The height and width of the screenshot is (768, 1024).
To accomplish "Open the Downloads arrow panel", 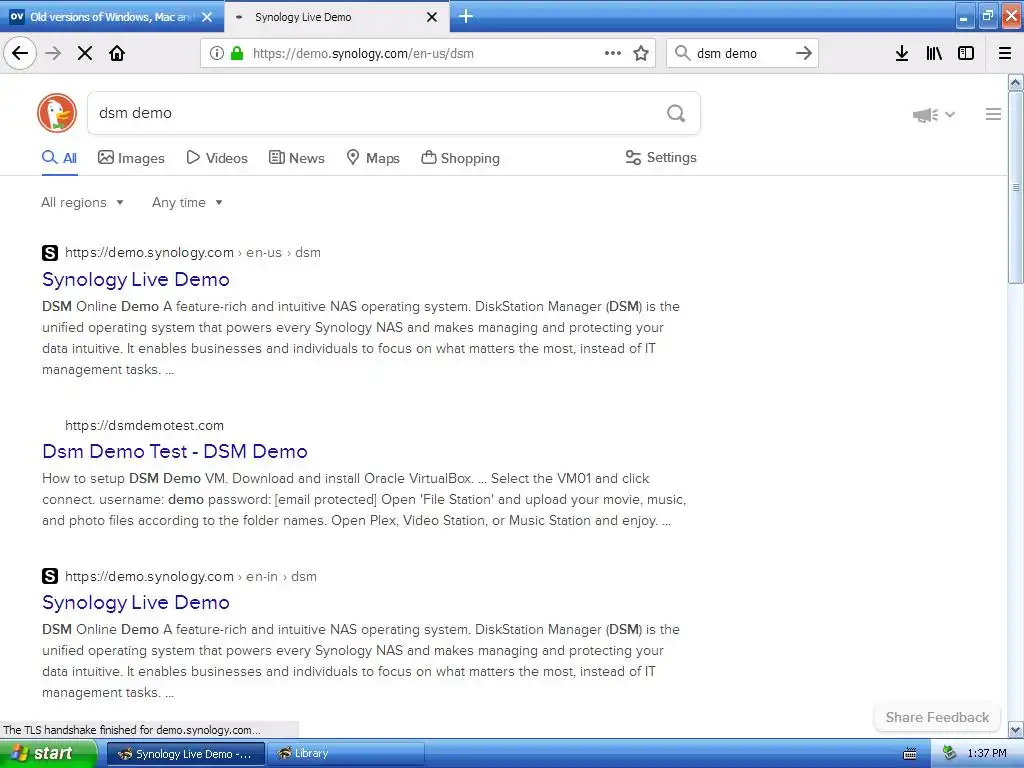I will pyautogui.click(x=902, y=53).
